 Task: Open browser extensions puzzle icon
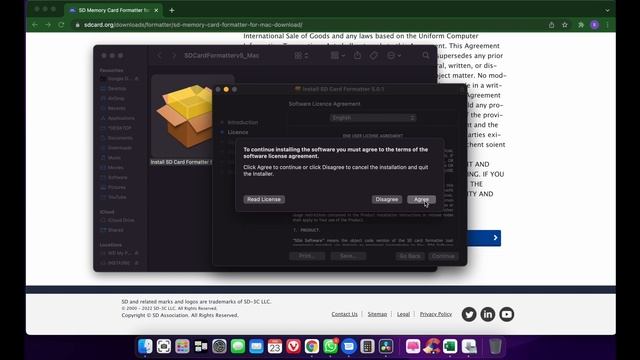pyautogui.click(x=581, y=25)
